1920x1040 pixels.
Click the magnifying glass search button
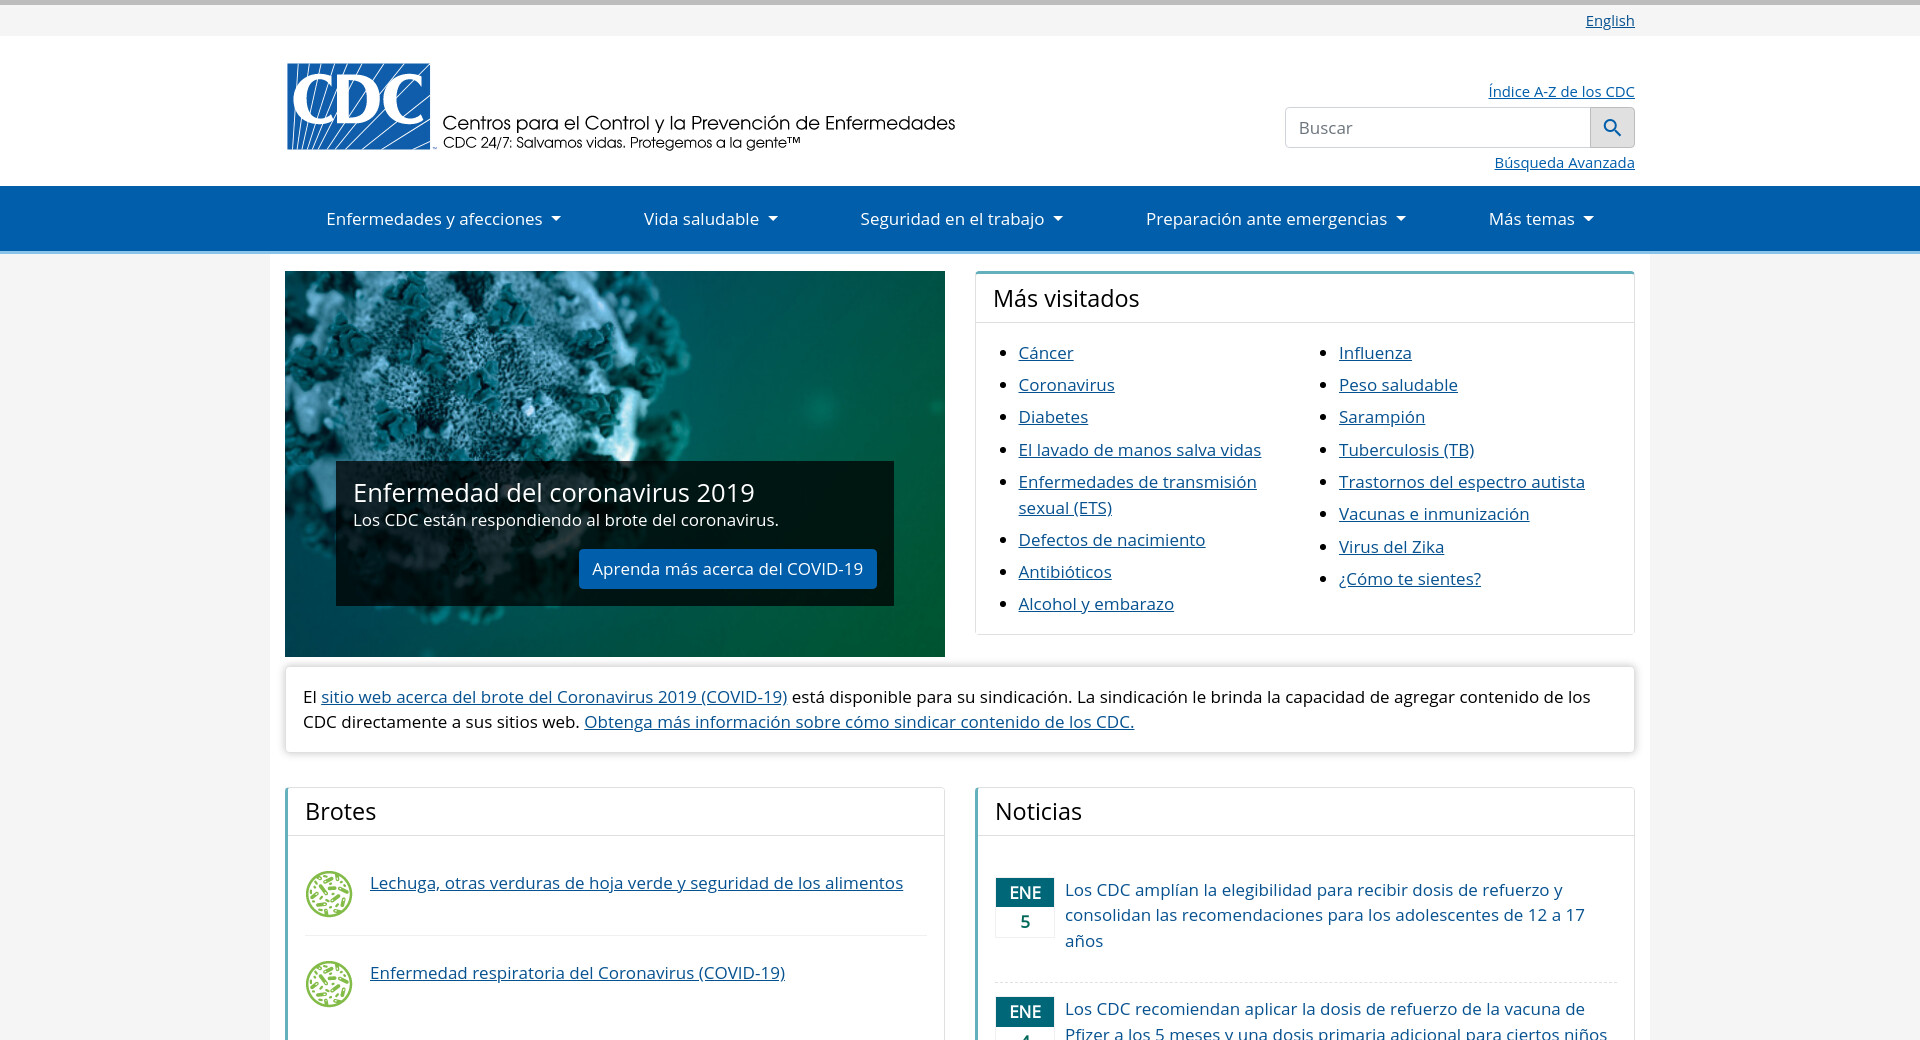[1611, 128]
